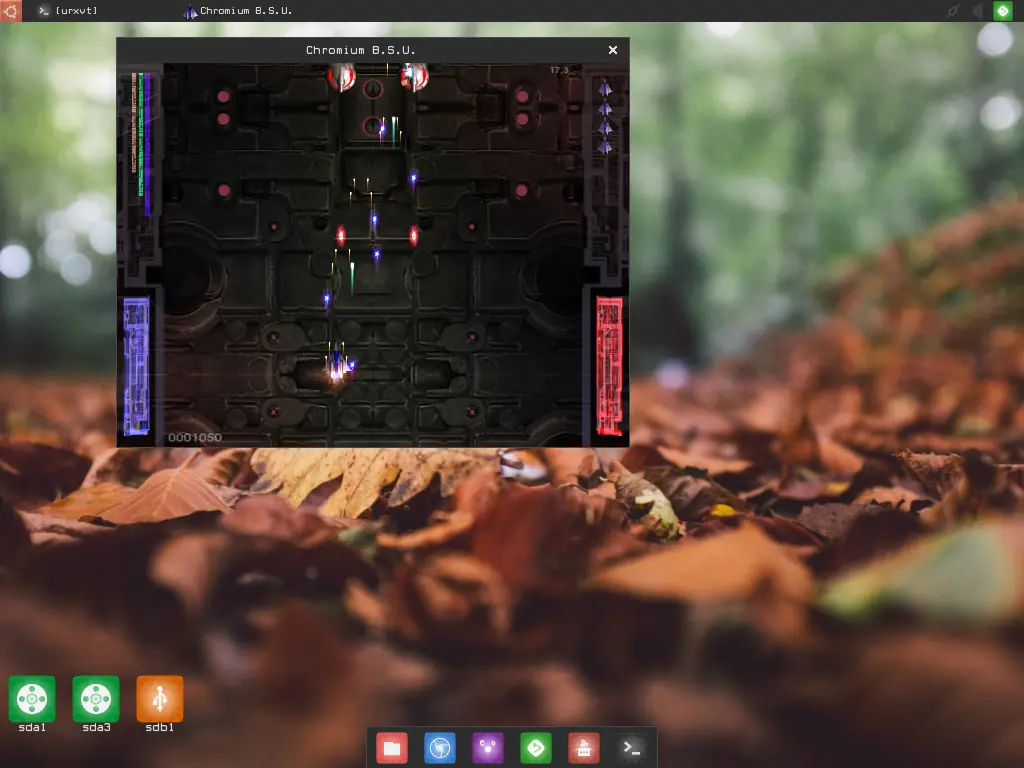Click the purple ammo bar at left of game
This screenshot has width=1024, height=768.
pos(148,144)
